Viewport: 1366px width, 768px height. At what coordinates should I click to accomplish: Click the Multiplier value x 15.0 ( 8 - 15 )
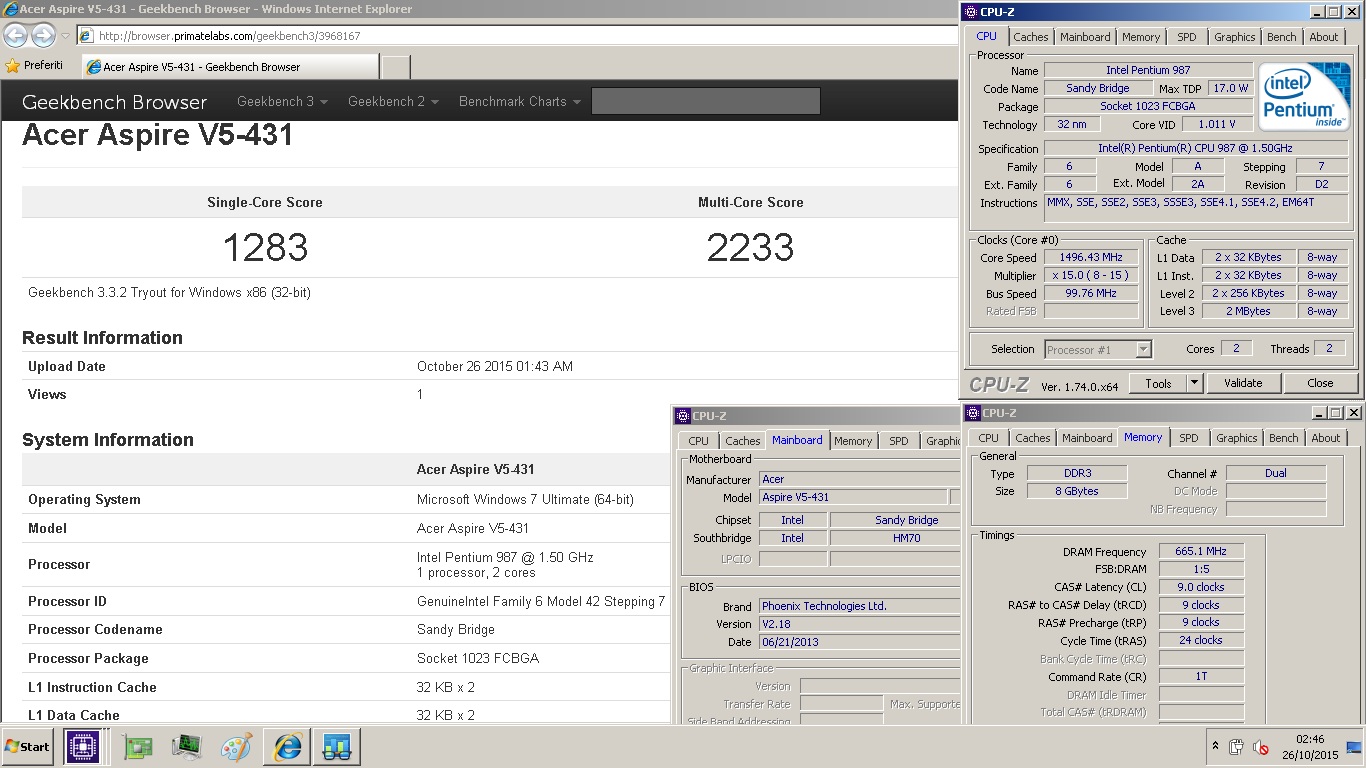click(1092, 276)
